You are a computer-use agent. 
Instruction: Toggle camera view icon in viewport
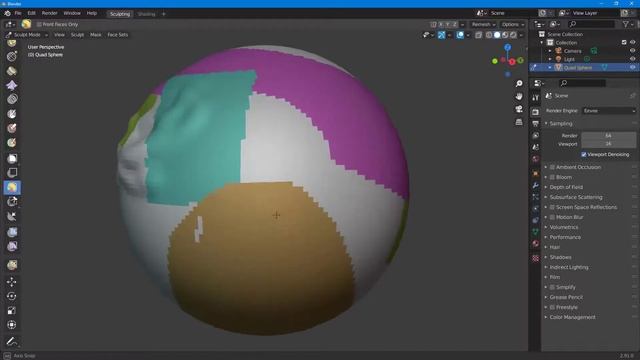[519, 109]
